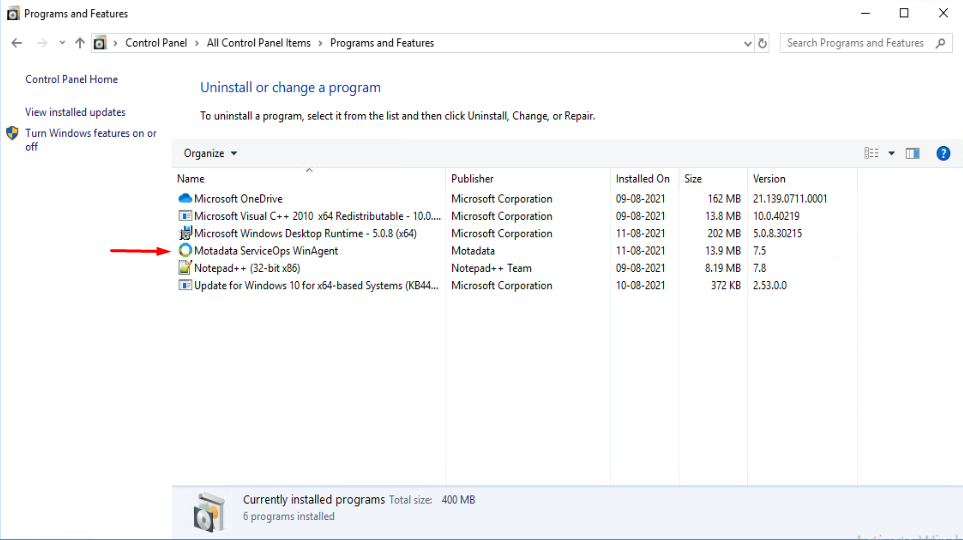The image size is (963, 540).
Task: Expand the address bar history dropdown
Action: pyautogui.click(x=747, y=44)
